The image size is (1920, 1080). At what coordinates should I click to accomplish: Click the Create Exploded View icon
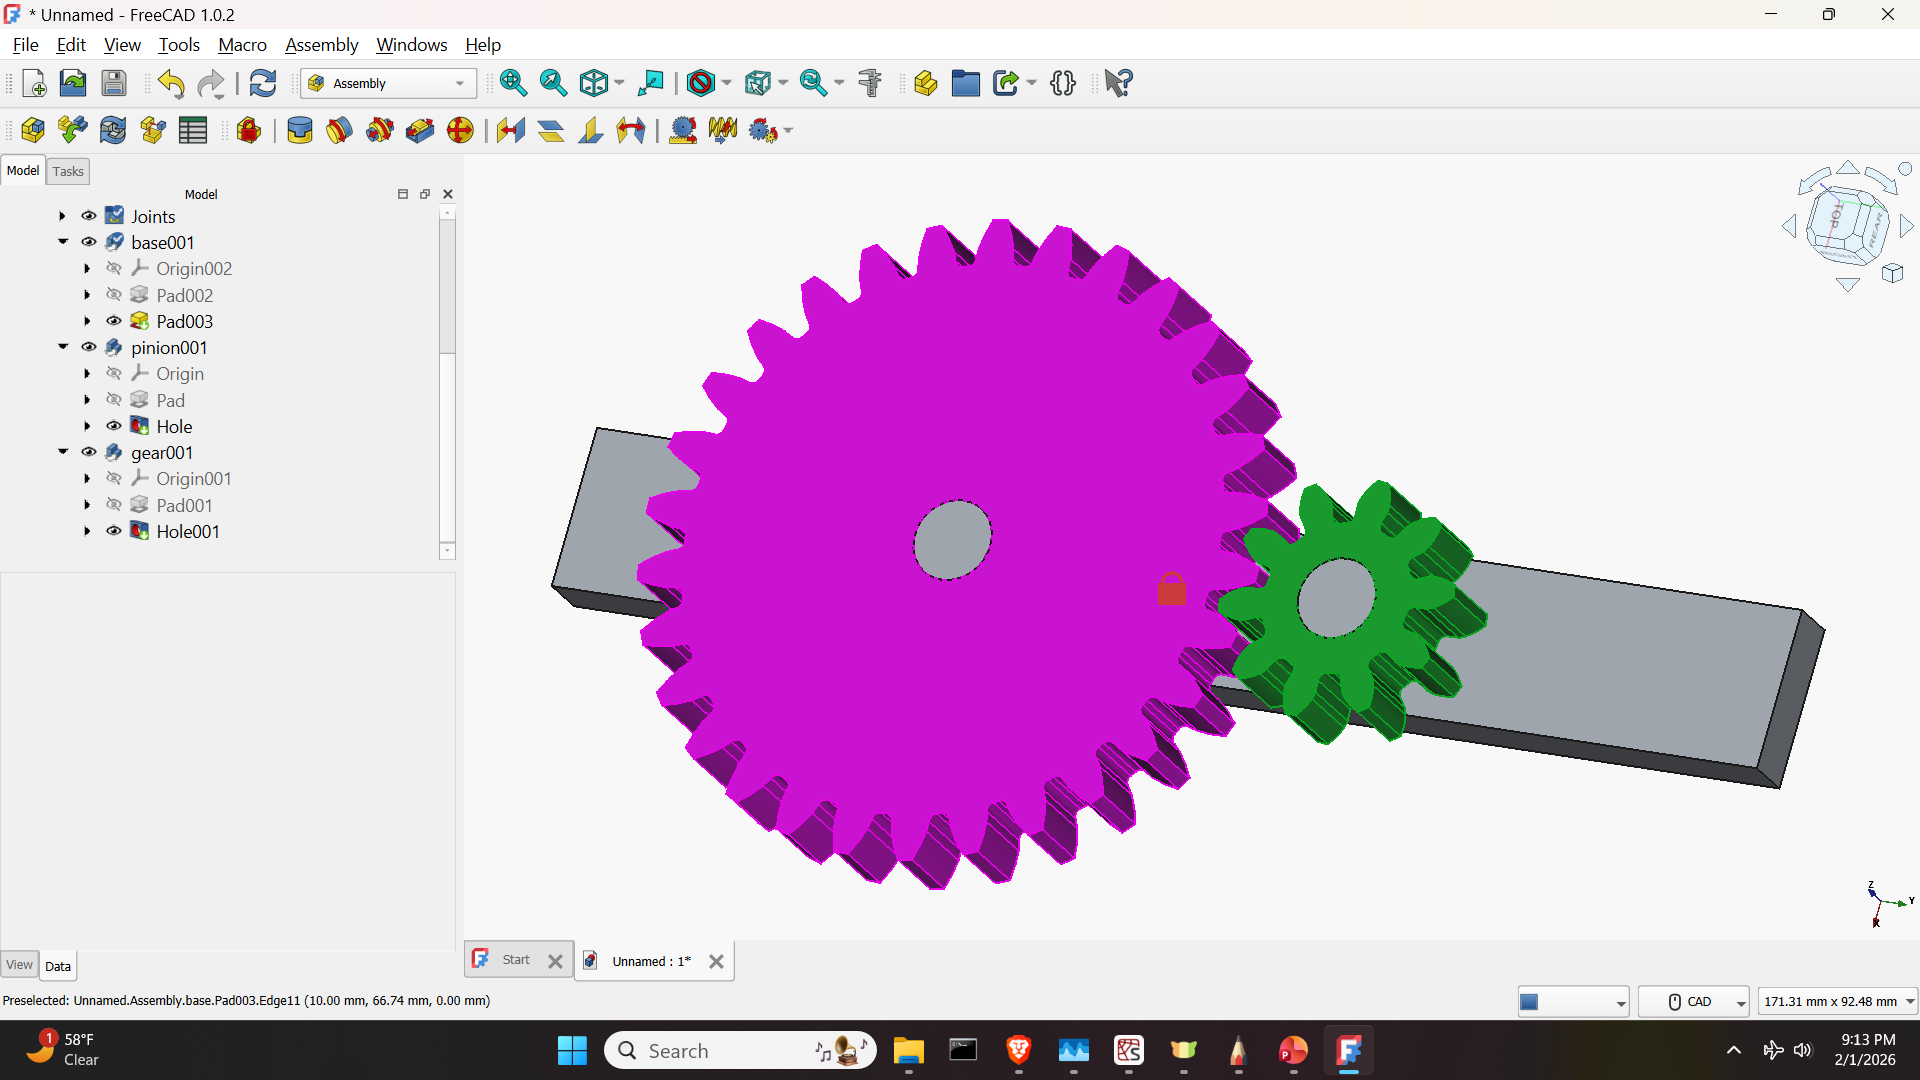tap(153, 131)
